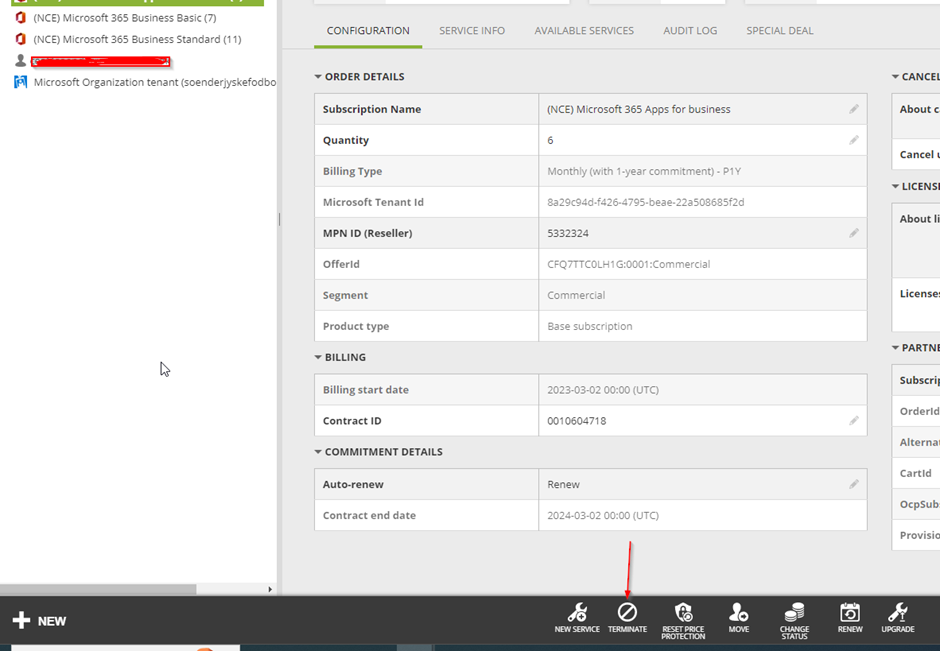Click Office icon beside Business Standard (11)
This screenshot has width=940, height=651.
20,39
